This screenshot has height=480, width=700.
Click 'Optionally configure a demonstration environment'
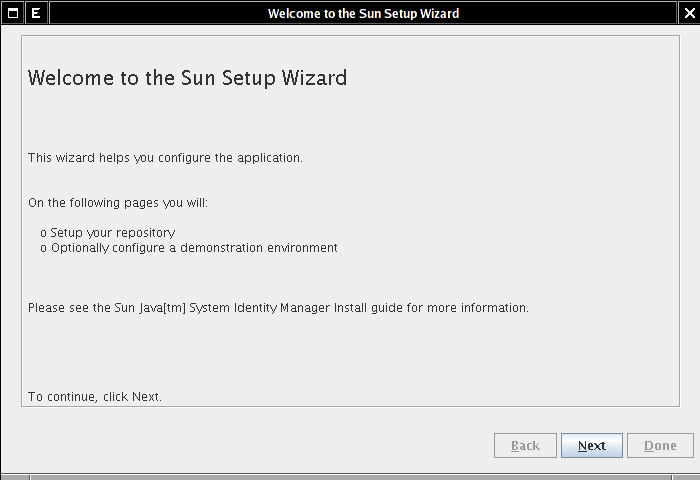[x=189, y=248]
